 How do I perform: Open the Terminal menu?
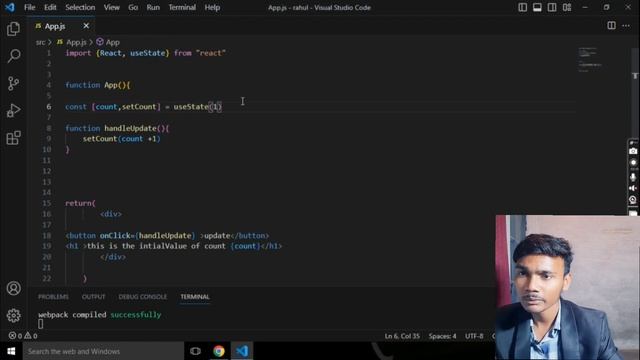(x=182, y=7)
